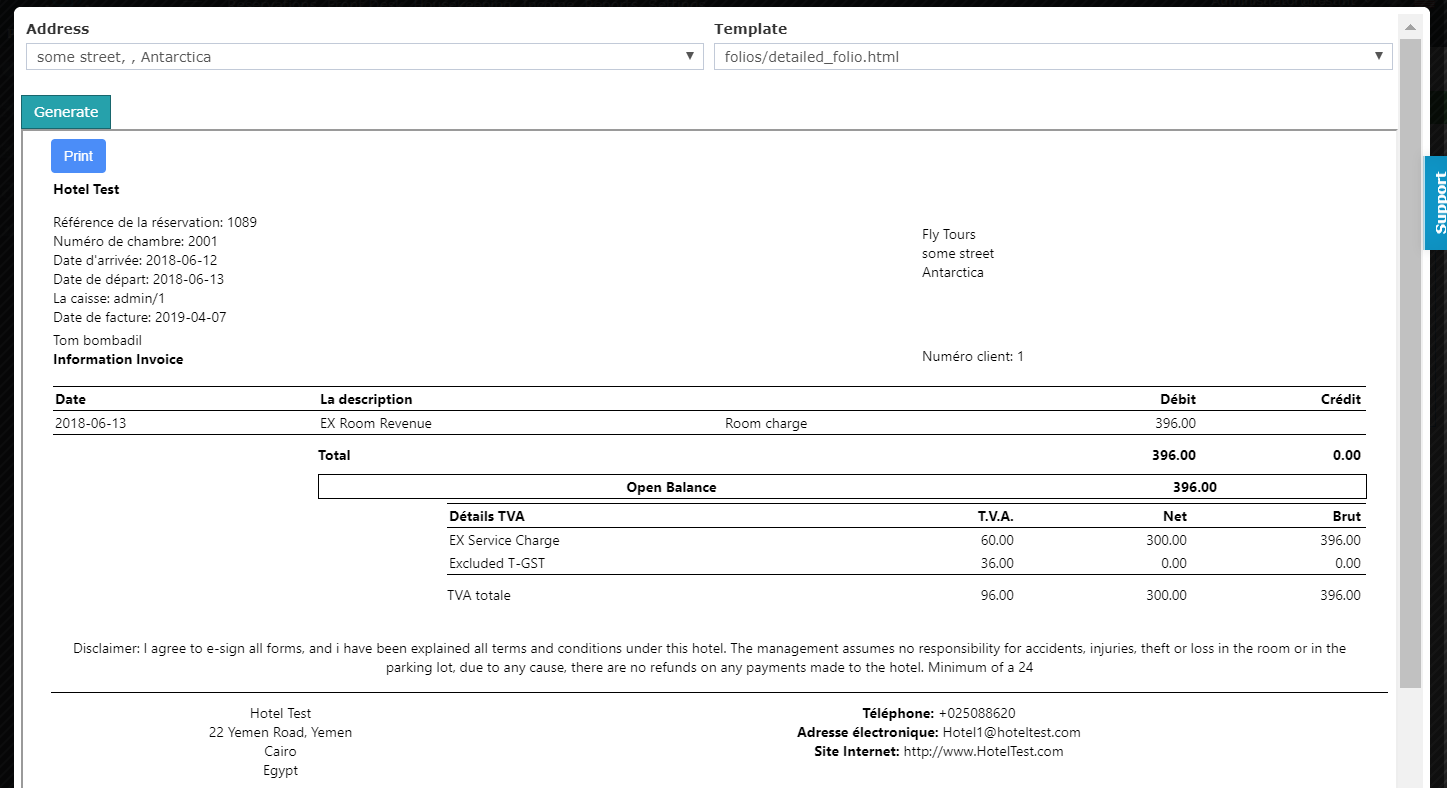This screenshot has width=1447, height=788.
Task: Click the bold Hotel Test heading under Print
Action: tap(86, 189)
